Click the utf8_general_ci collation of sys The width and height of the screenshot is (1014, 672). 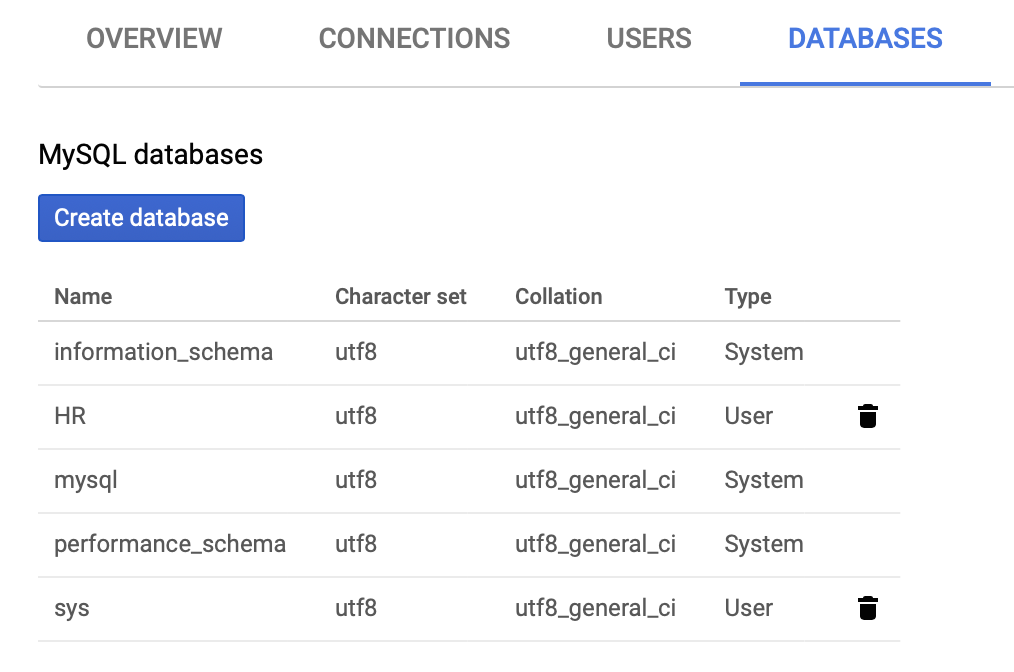[x=596, y=608]
